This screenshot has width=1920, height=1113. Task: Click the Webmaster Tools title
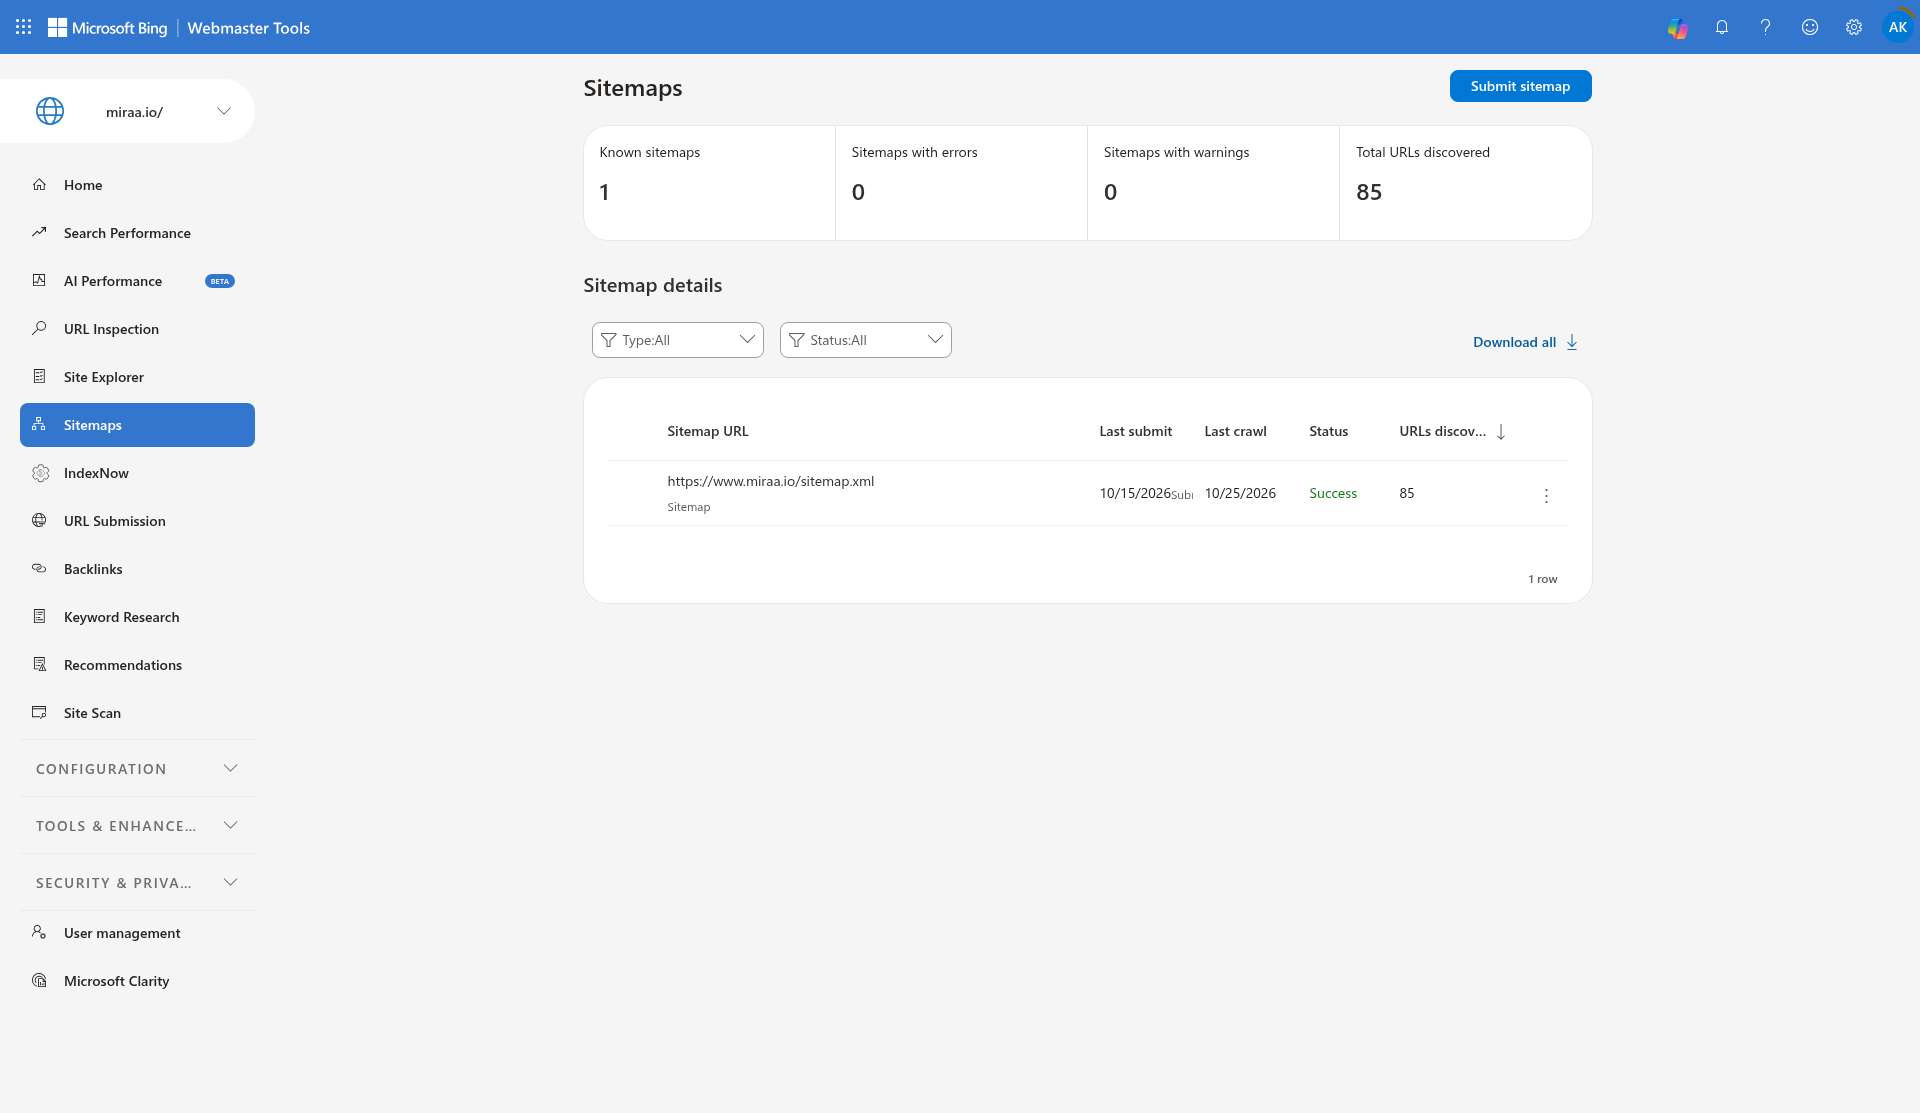[249, 28]
